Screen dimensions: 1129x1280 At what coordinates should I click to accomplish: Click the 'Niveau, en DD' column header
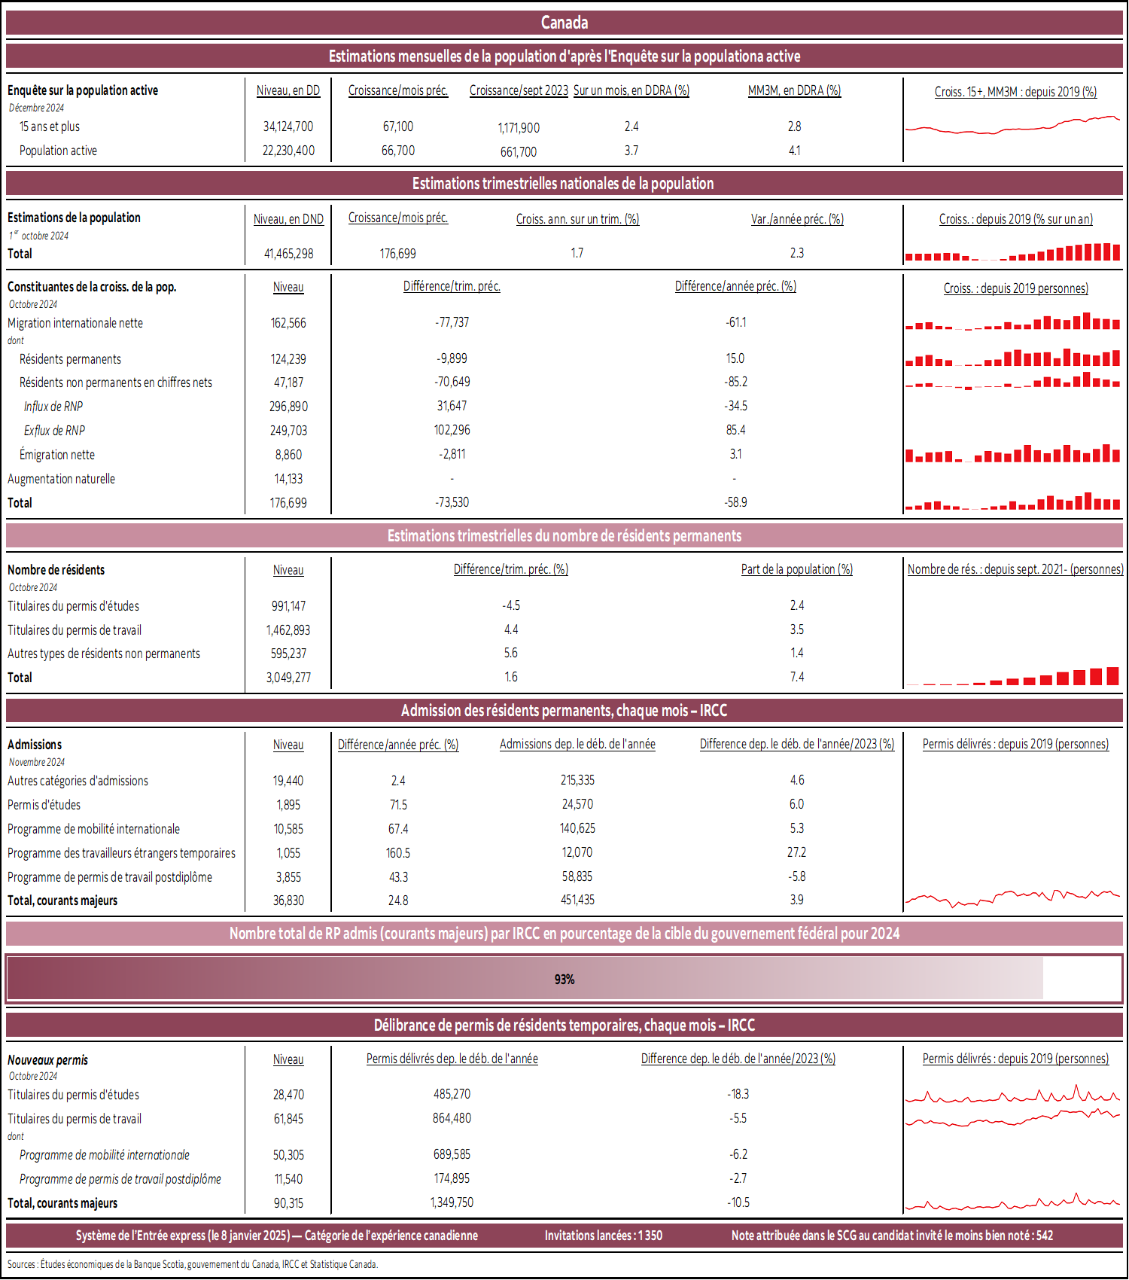[x=288, y=90]
